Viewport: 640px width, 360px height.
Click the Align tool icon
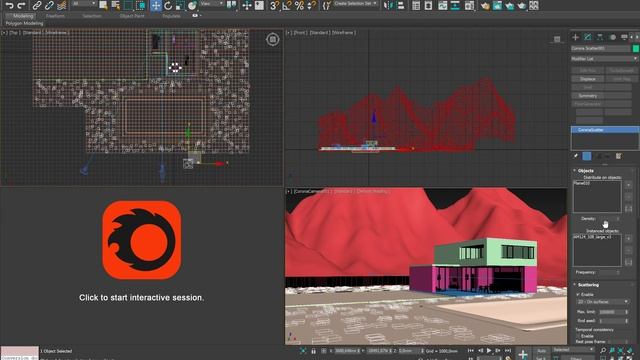[400, 5]
